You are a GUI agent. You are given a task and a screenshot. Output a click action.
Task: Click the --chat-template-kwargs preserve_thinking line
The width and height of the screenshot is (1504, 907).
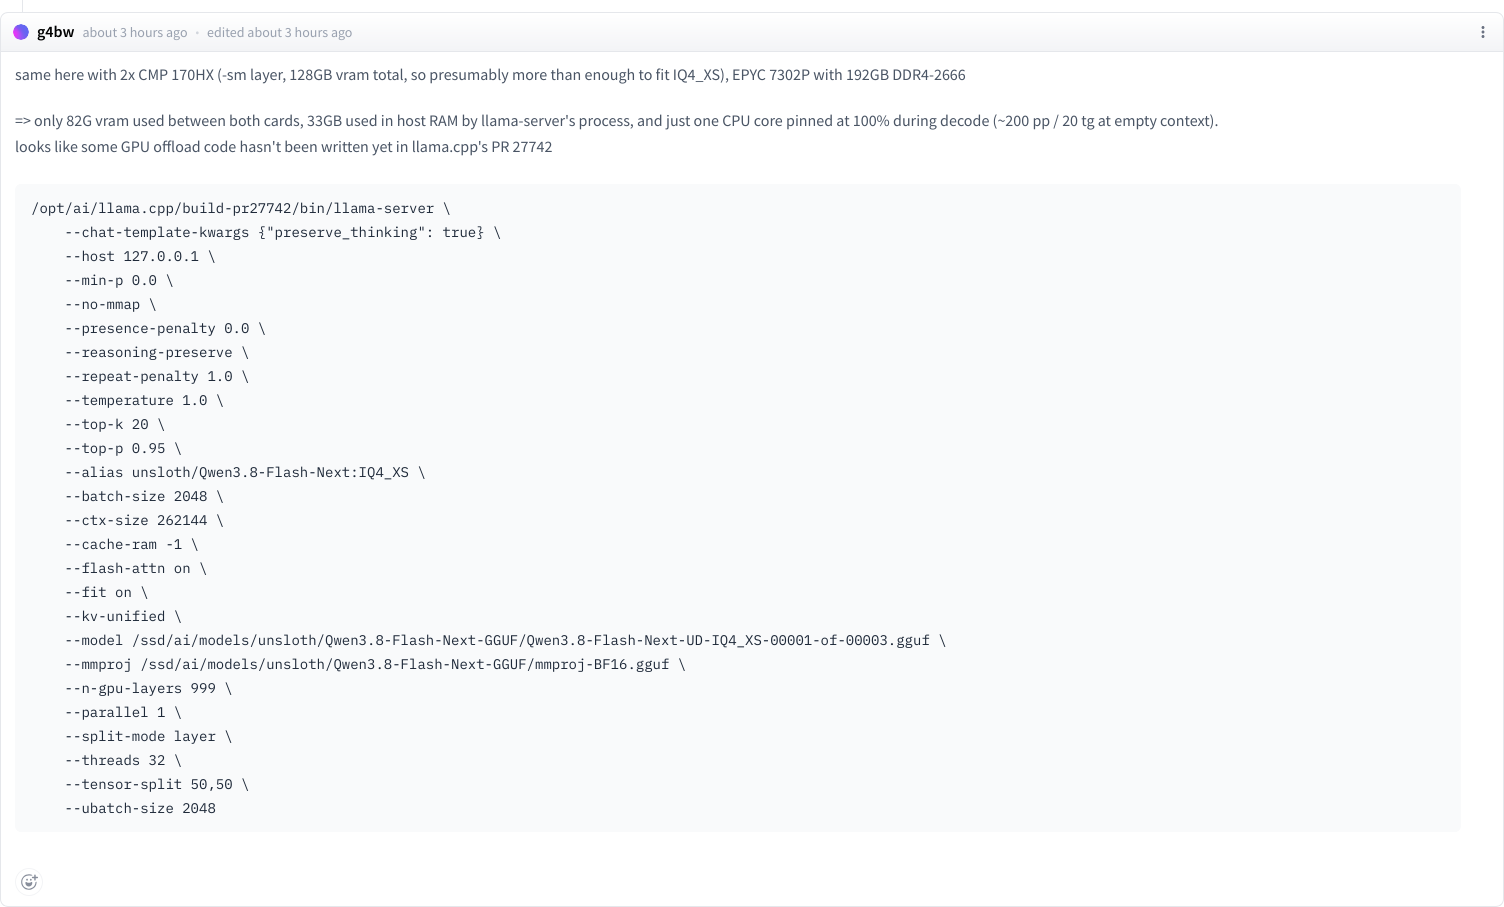click(x=283, y=232)
